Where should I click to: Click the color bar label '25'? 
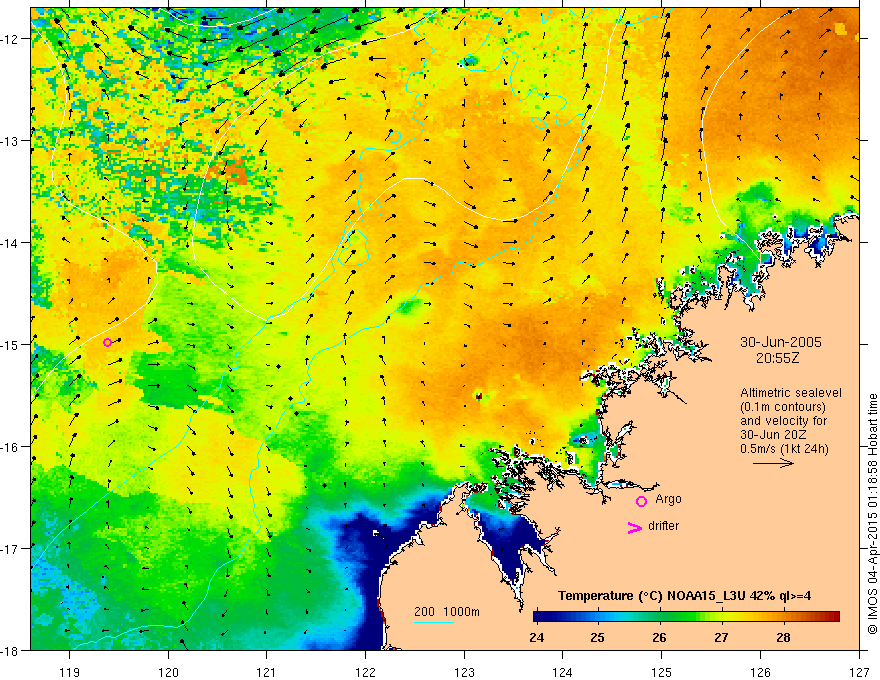tap(598, 637)
